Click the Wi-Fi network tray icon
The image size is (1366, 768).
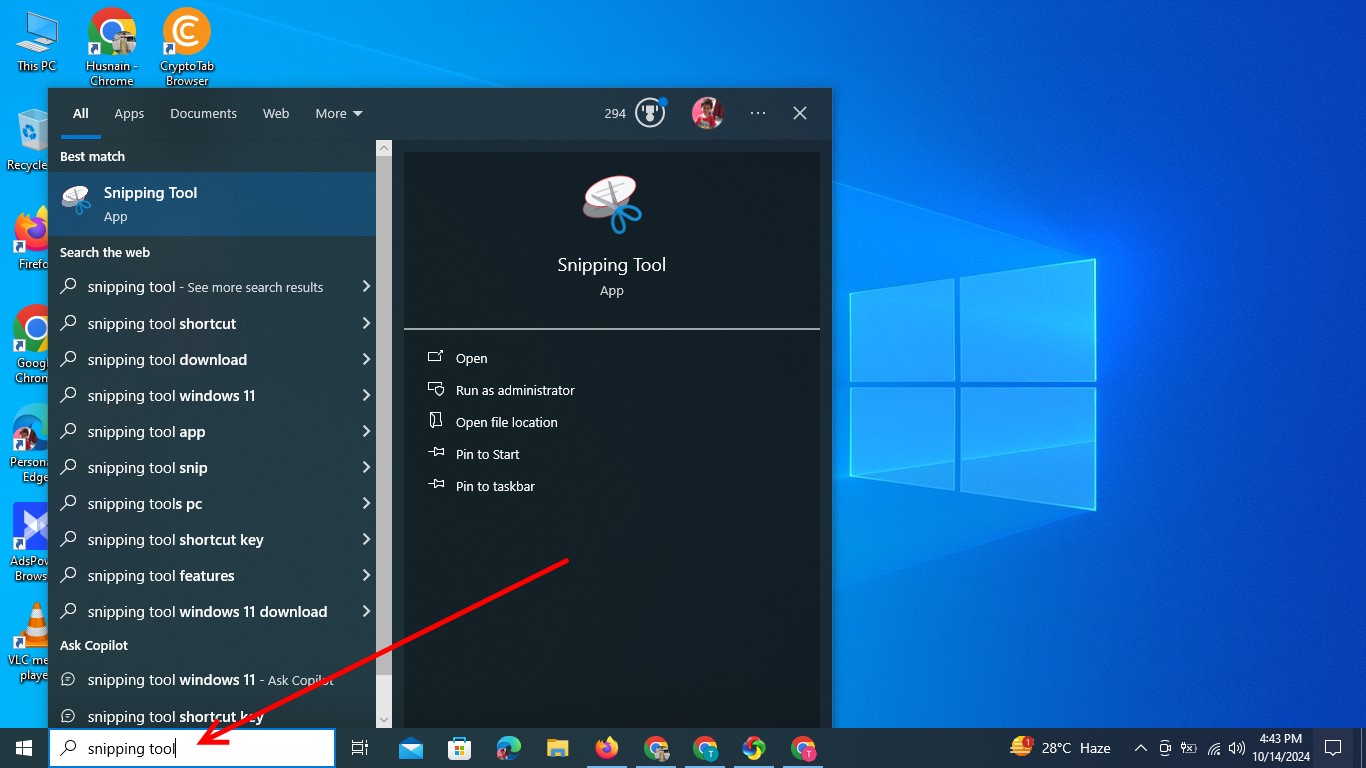1214,748
